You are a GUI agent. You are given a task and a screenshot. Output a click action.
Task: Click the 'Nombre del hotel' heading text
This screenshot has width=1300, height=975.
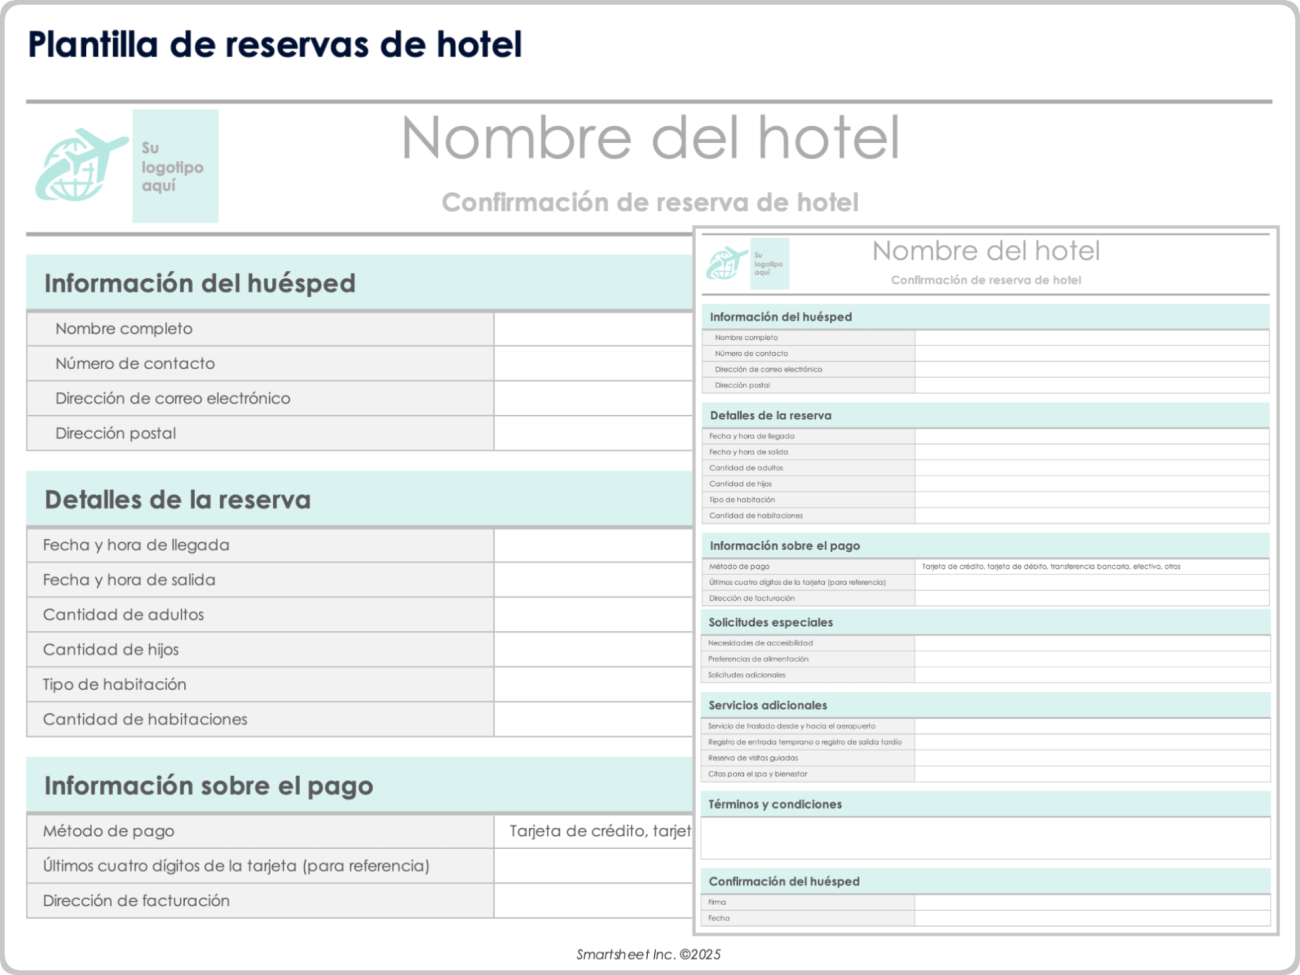[650, 140]
